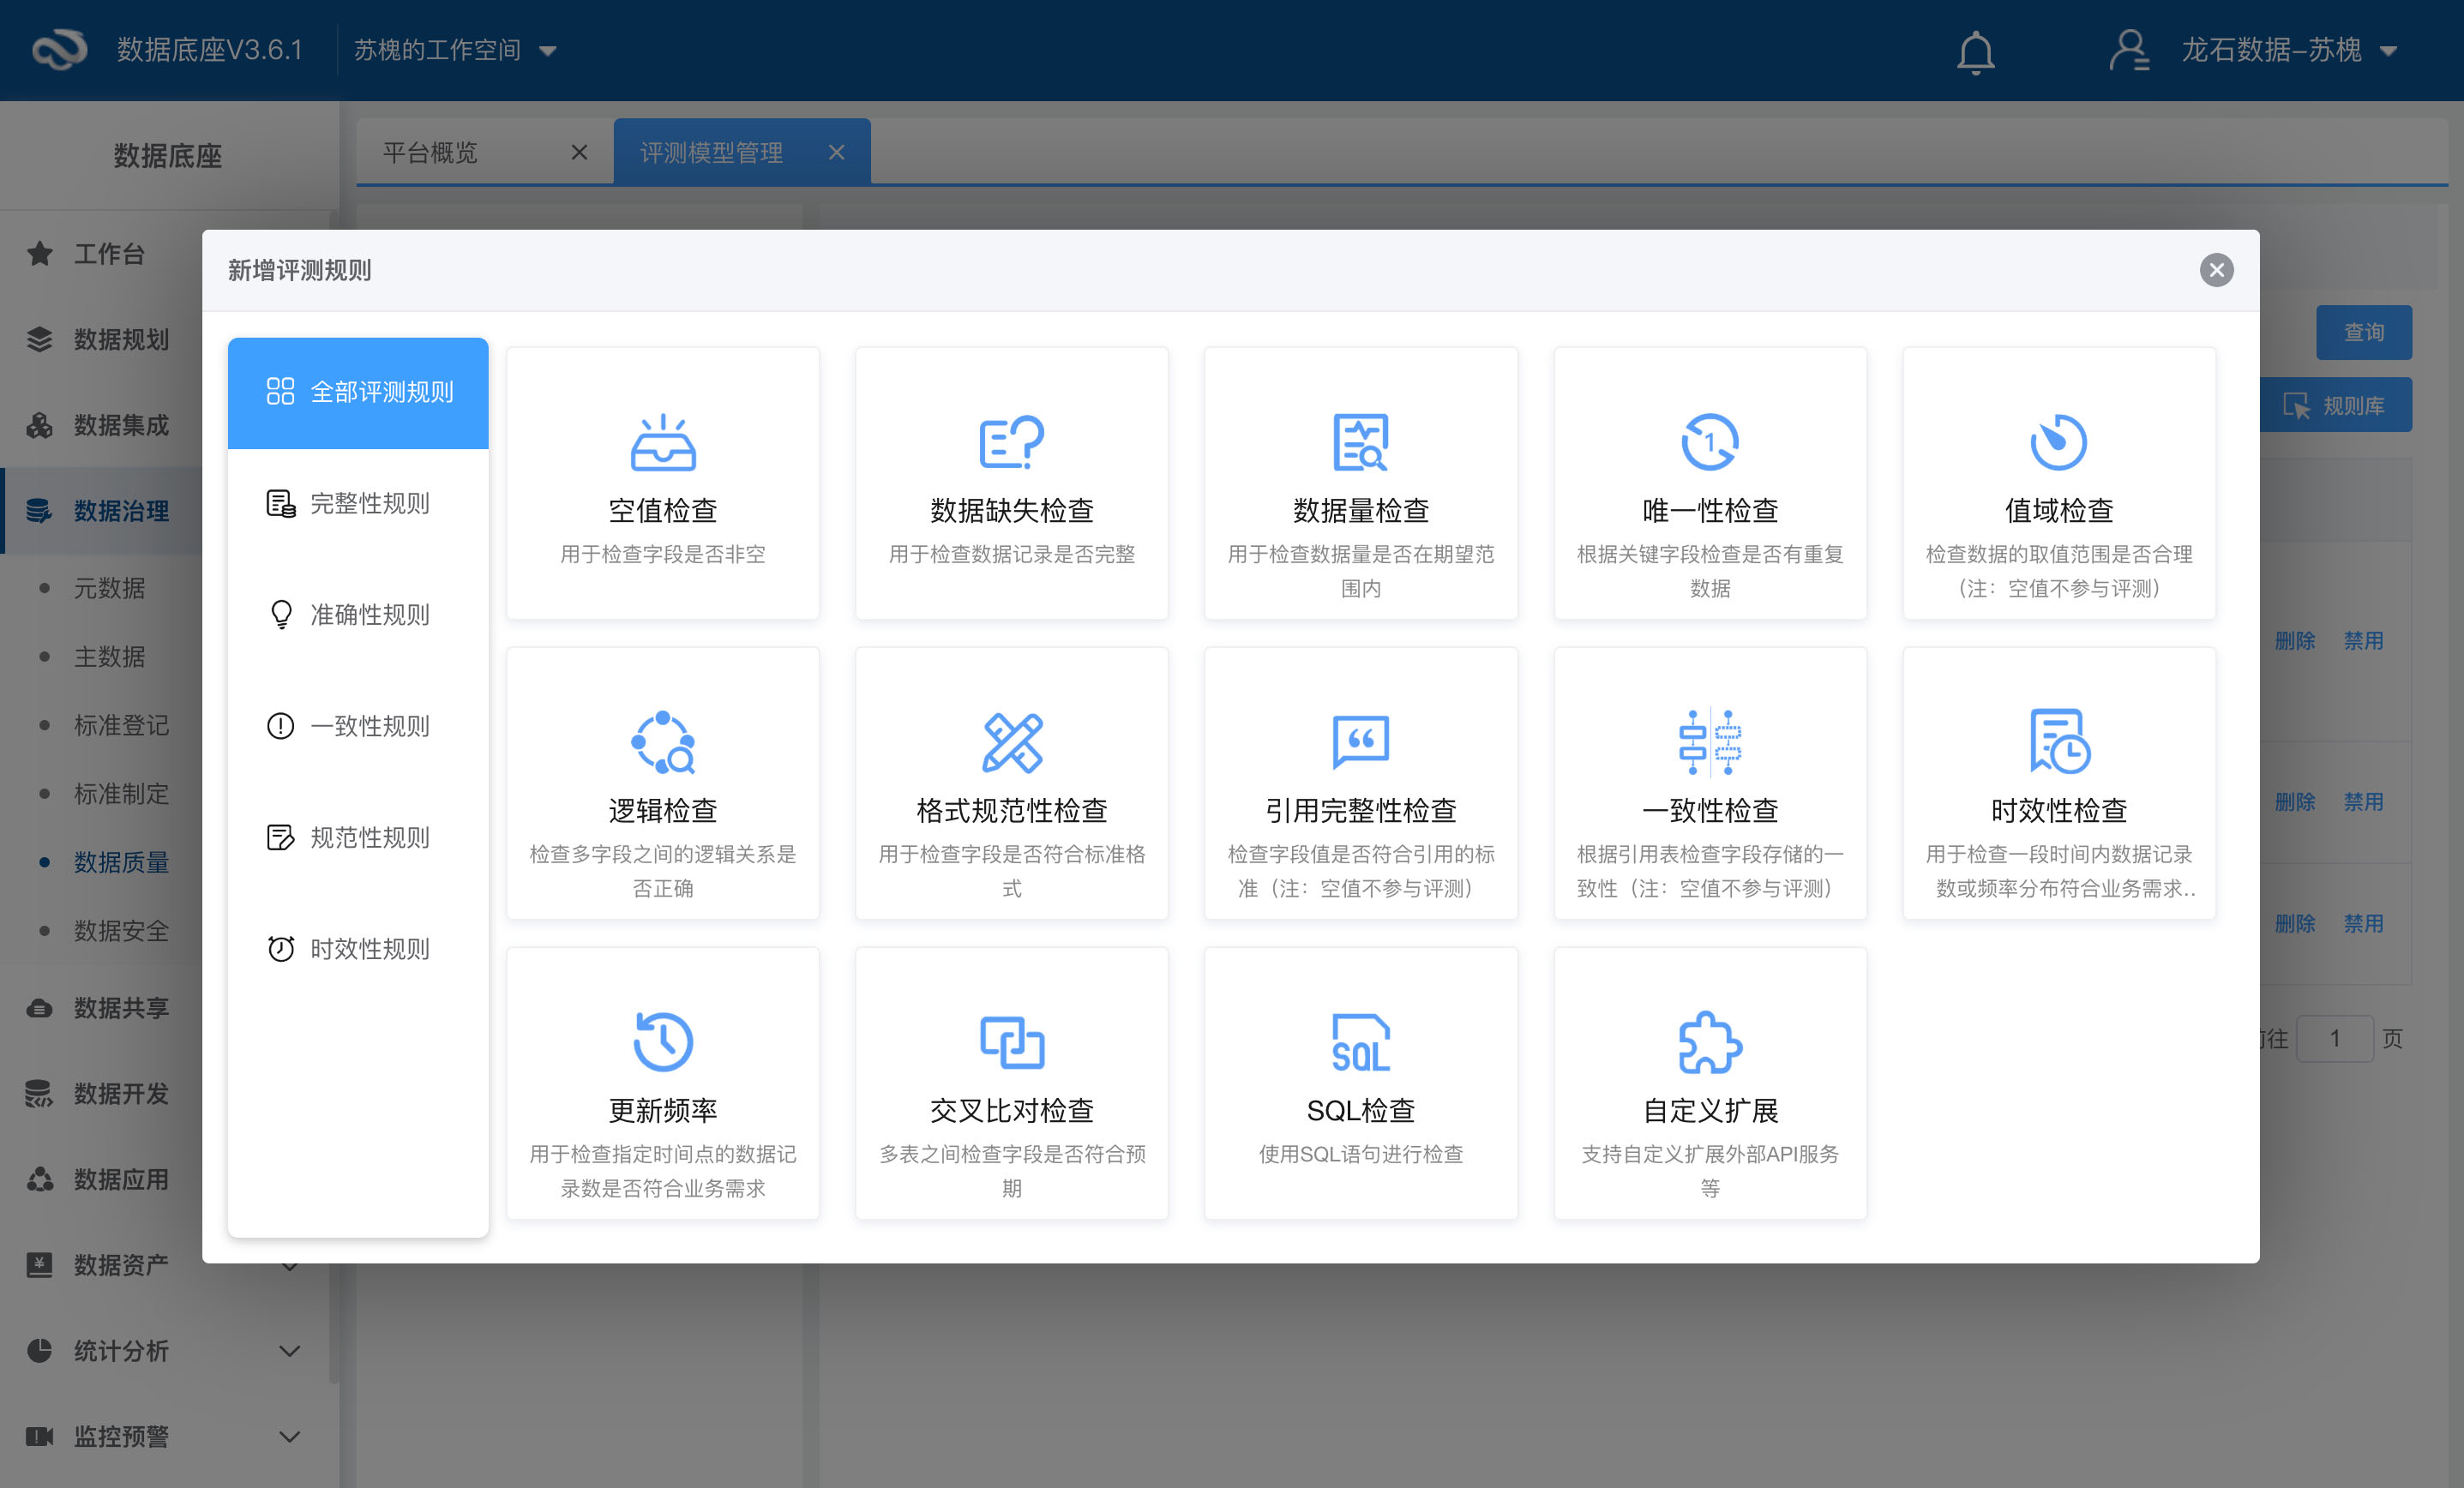This screenshot has height=1488, width=2464.
Task: Close the 新增评测规则 dialog
Action: (x=2216, y=270)
